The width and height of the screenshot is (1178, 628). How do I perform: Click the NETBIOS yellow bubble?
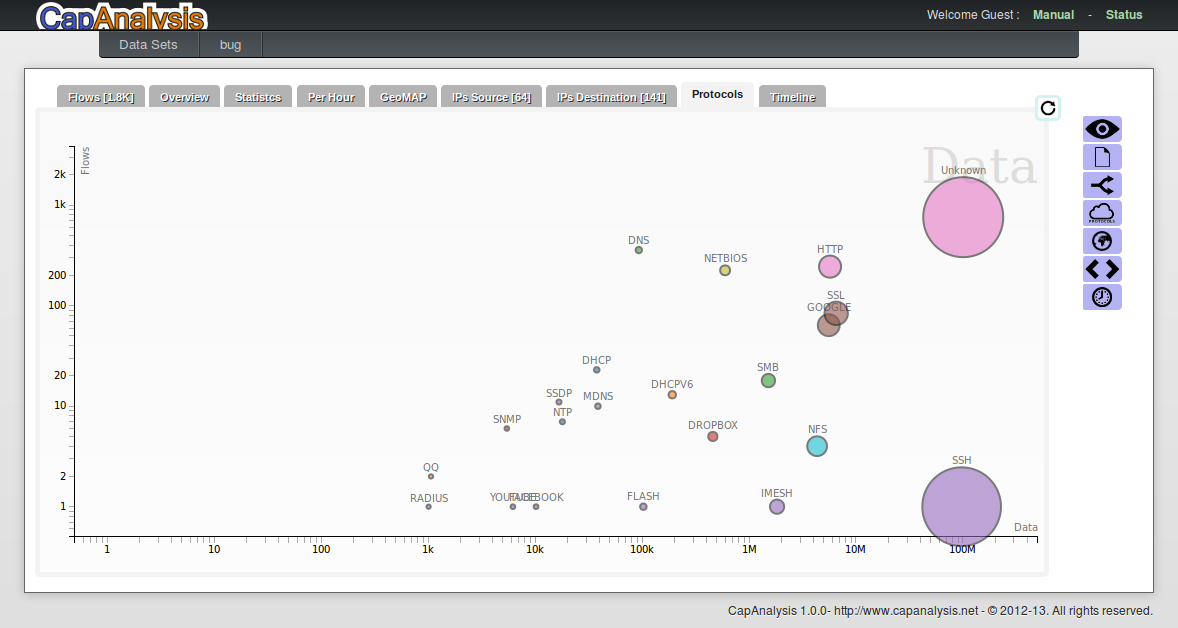tap(725, 270)
